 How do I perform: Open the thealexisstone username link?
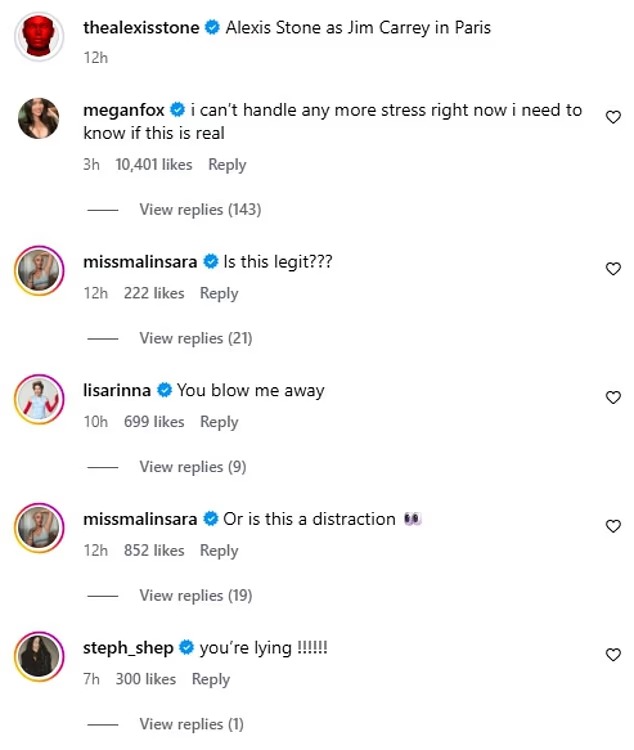point(141,28)
